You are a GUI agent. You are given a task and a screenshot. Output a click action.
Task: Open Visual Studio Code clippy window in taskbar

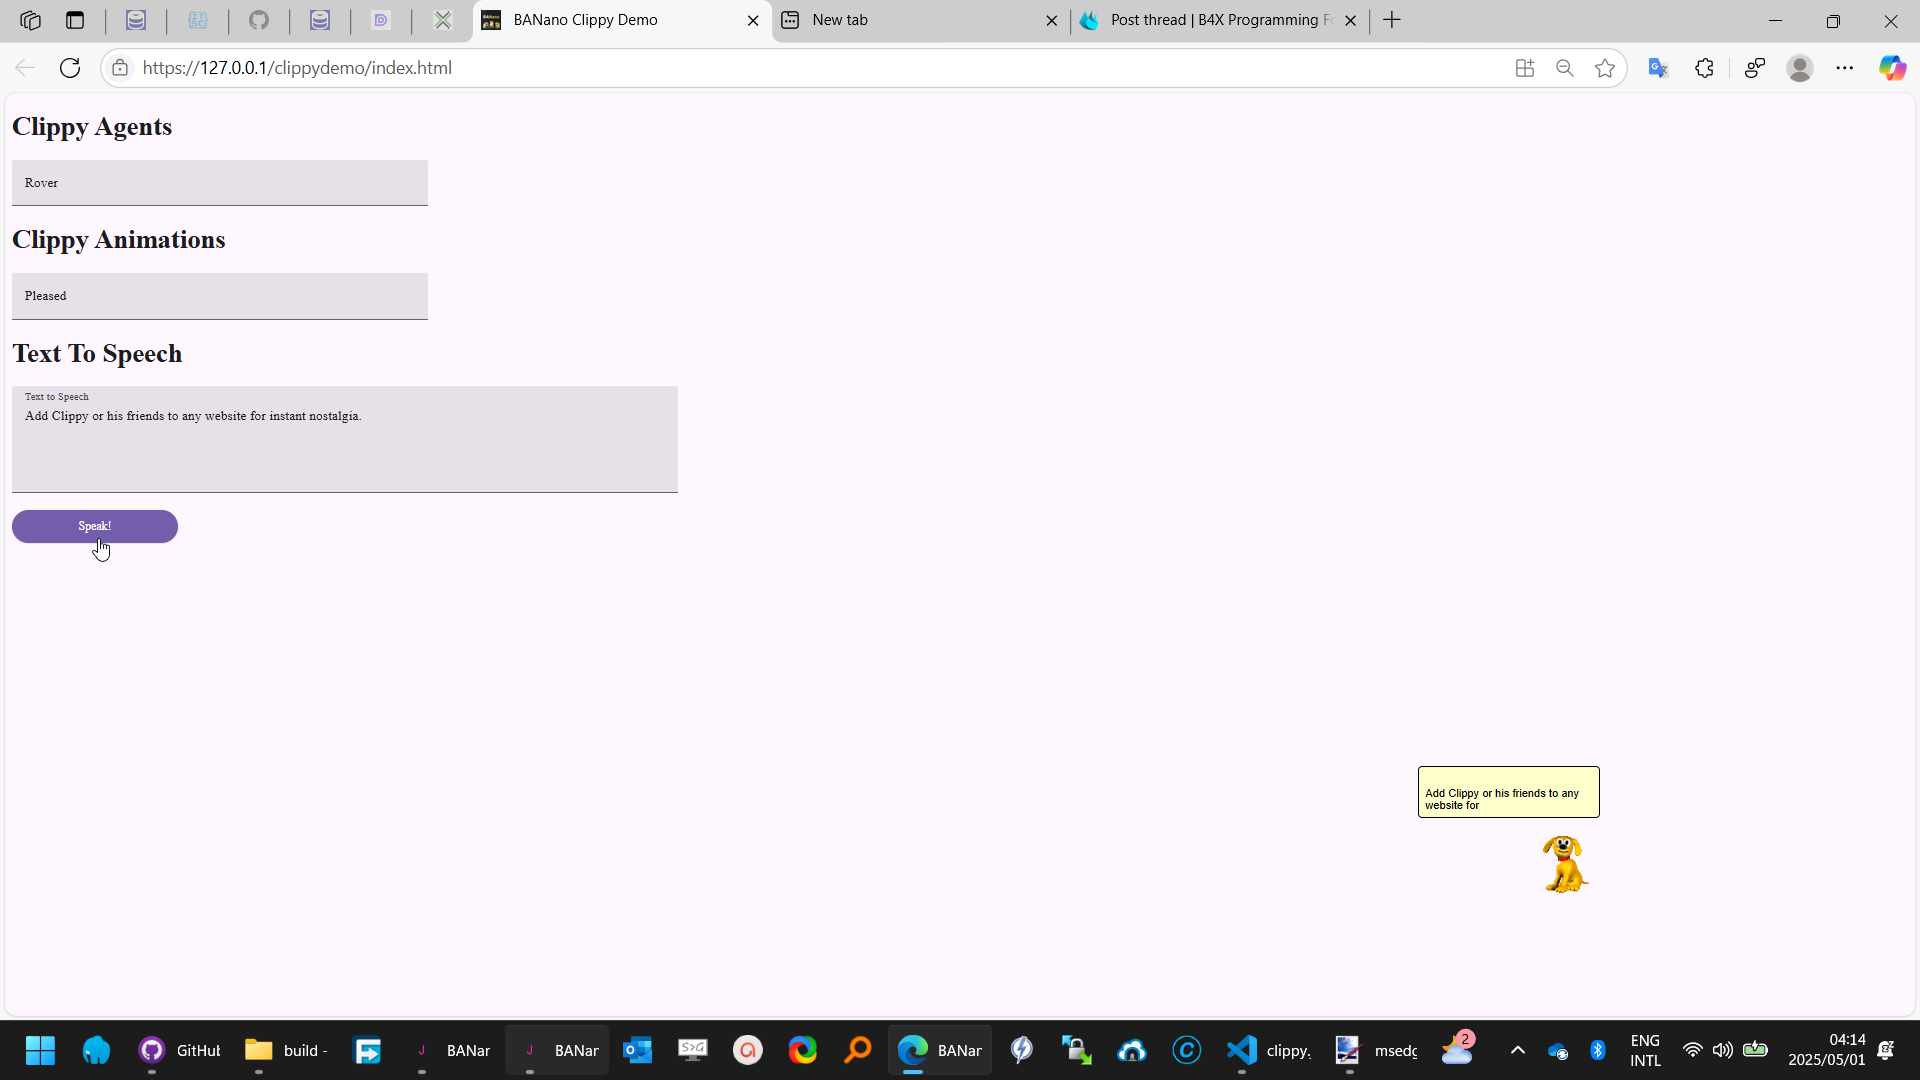click(x=1268, y=1050)
